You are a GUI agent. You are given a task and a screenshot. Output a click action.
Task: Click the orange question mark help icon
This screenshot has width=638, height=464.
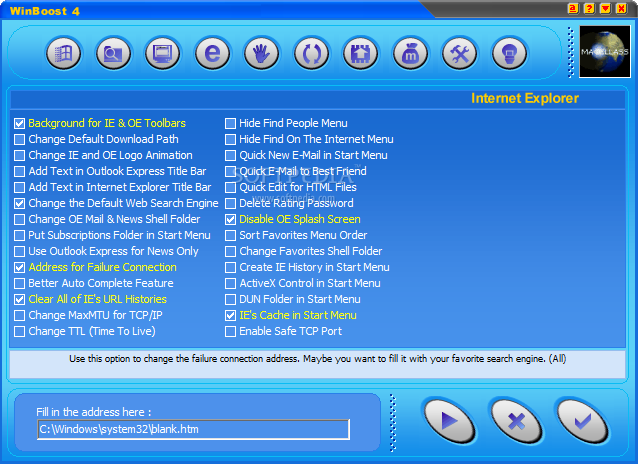[x=589, y=9]
